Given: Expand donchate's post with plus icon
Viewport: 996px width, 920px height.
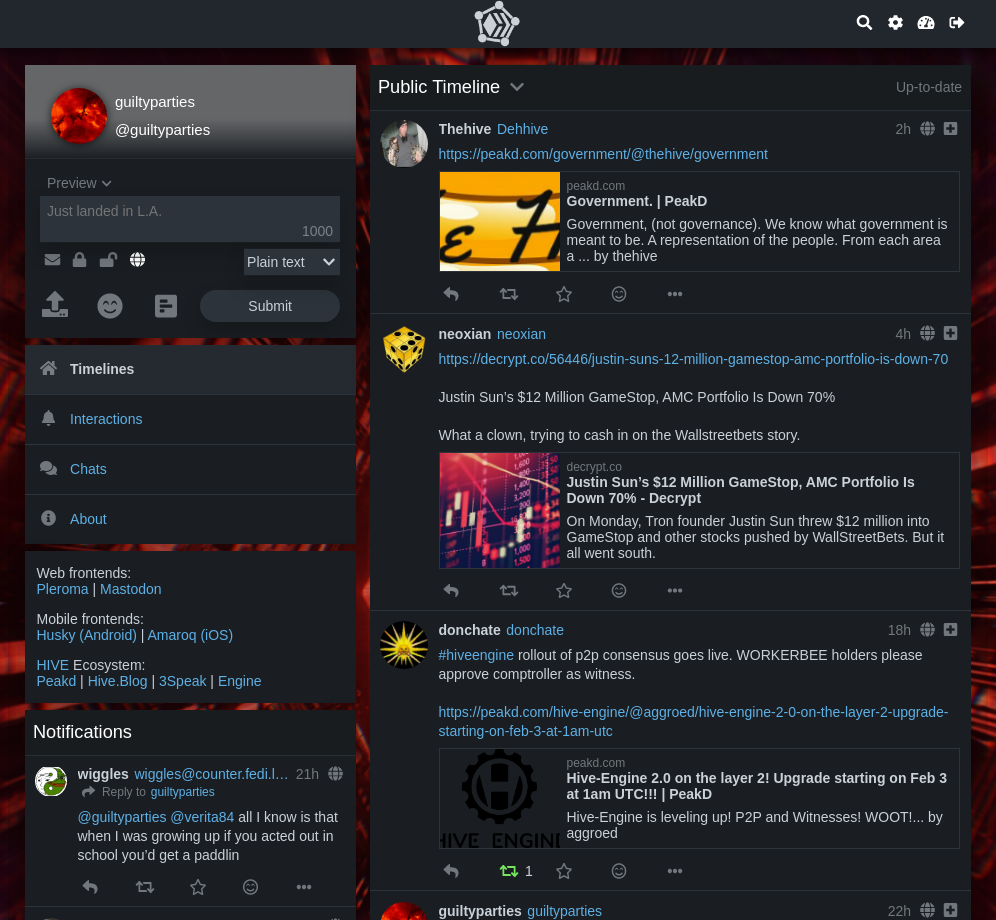Looking at the screenshot, I should click(950, 630).
